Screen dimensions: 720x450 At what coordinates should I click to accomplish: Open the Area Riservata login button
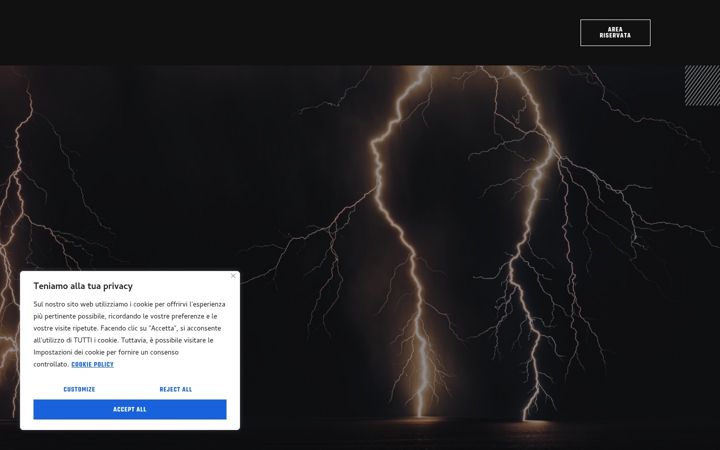[615, 33]
